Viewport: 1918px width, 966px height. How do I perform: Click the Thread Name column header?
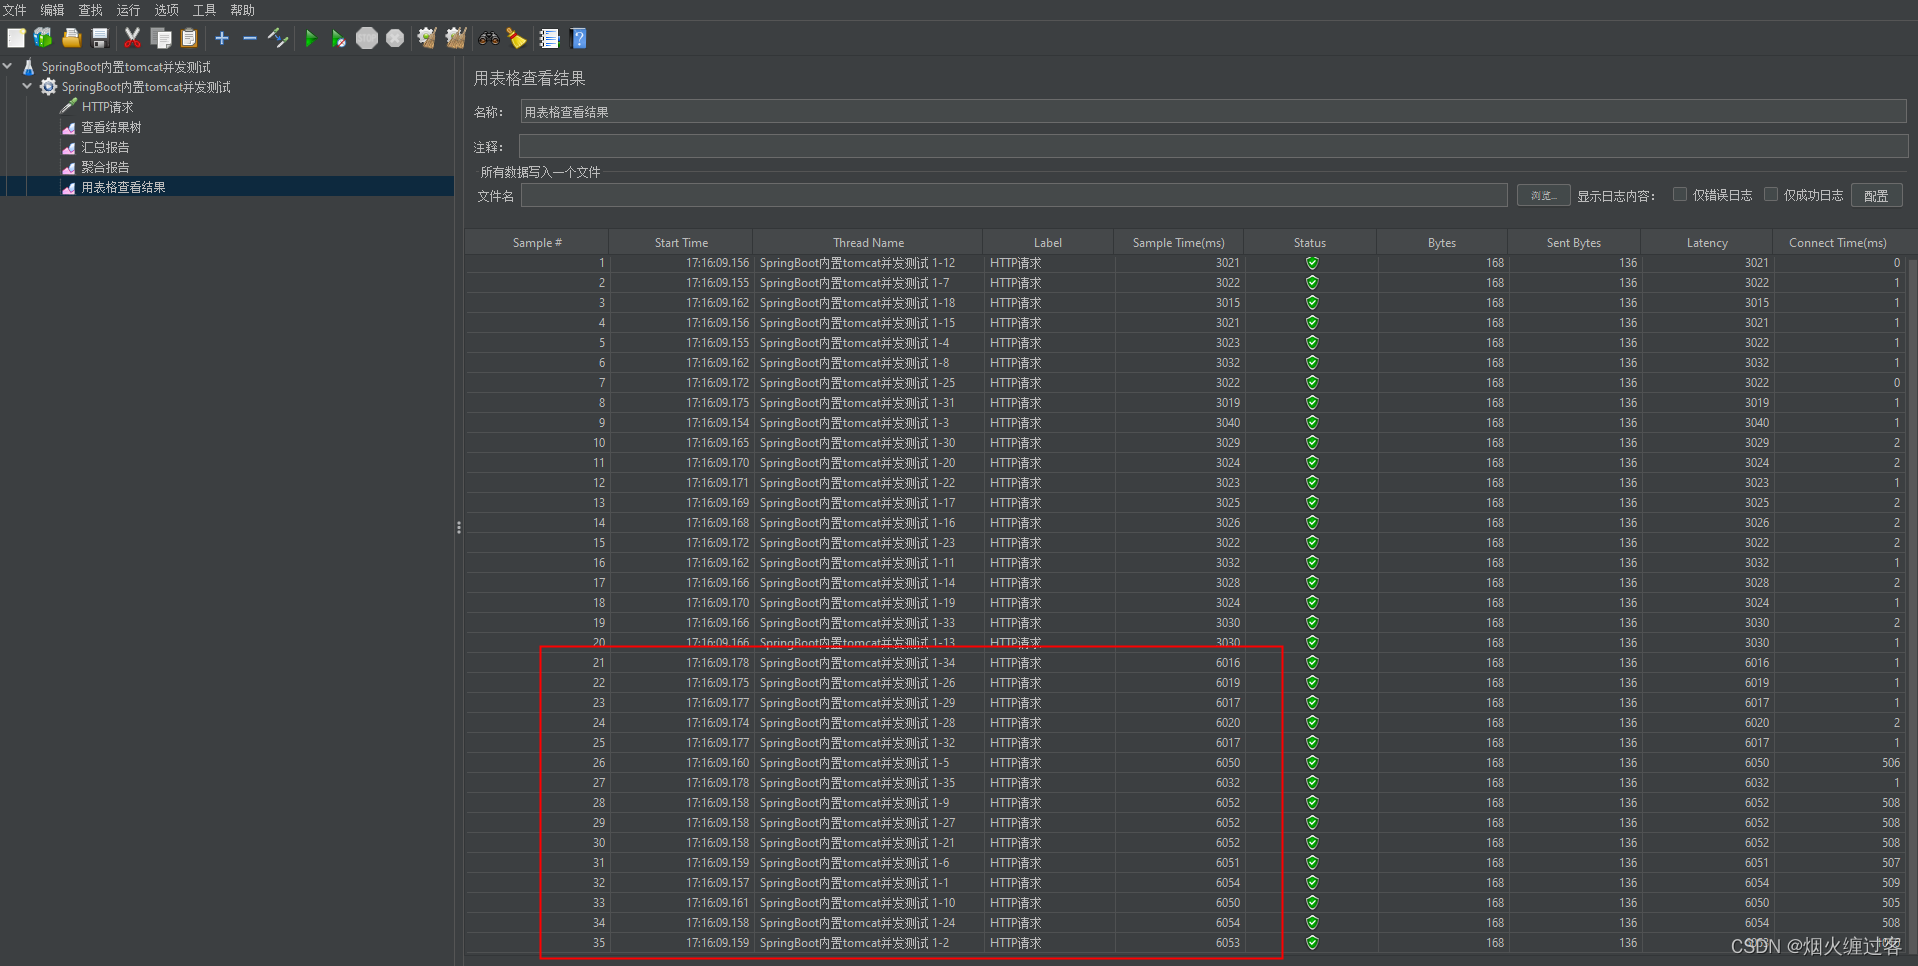click(868, 243)
